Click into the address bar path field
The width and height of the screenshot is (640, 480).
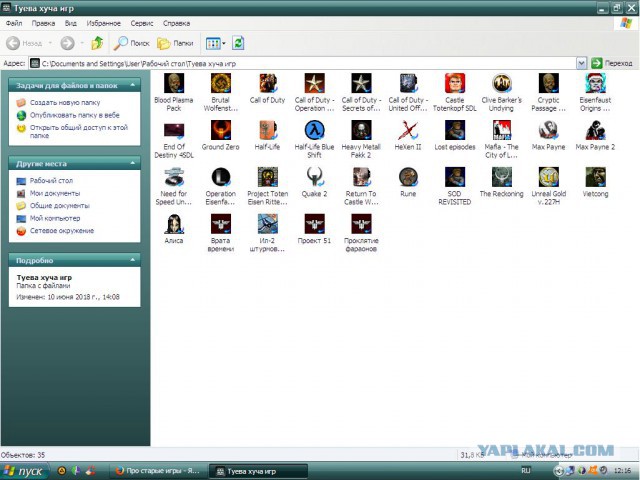(302, 63)
